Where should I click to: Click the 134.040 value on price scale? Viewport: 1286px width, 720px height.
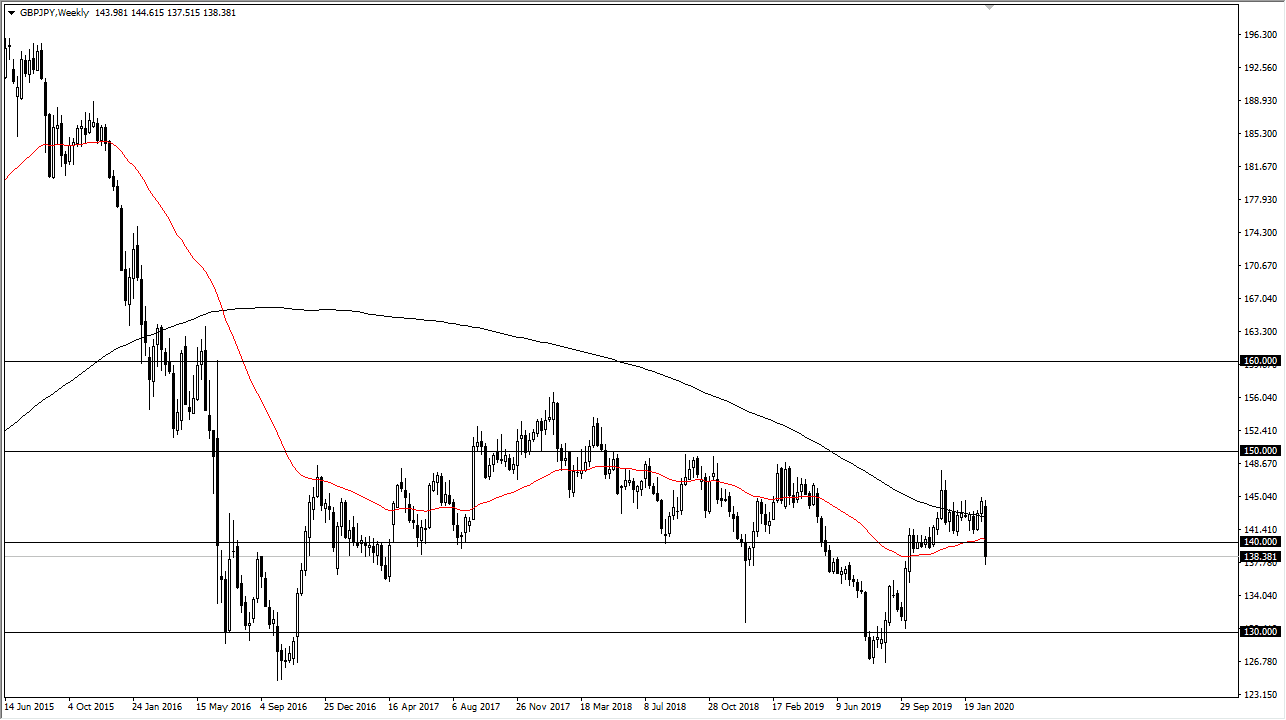pos(1260,596)
